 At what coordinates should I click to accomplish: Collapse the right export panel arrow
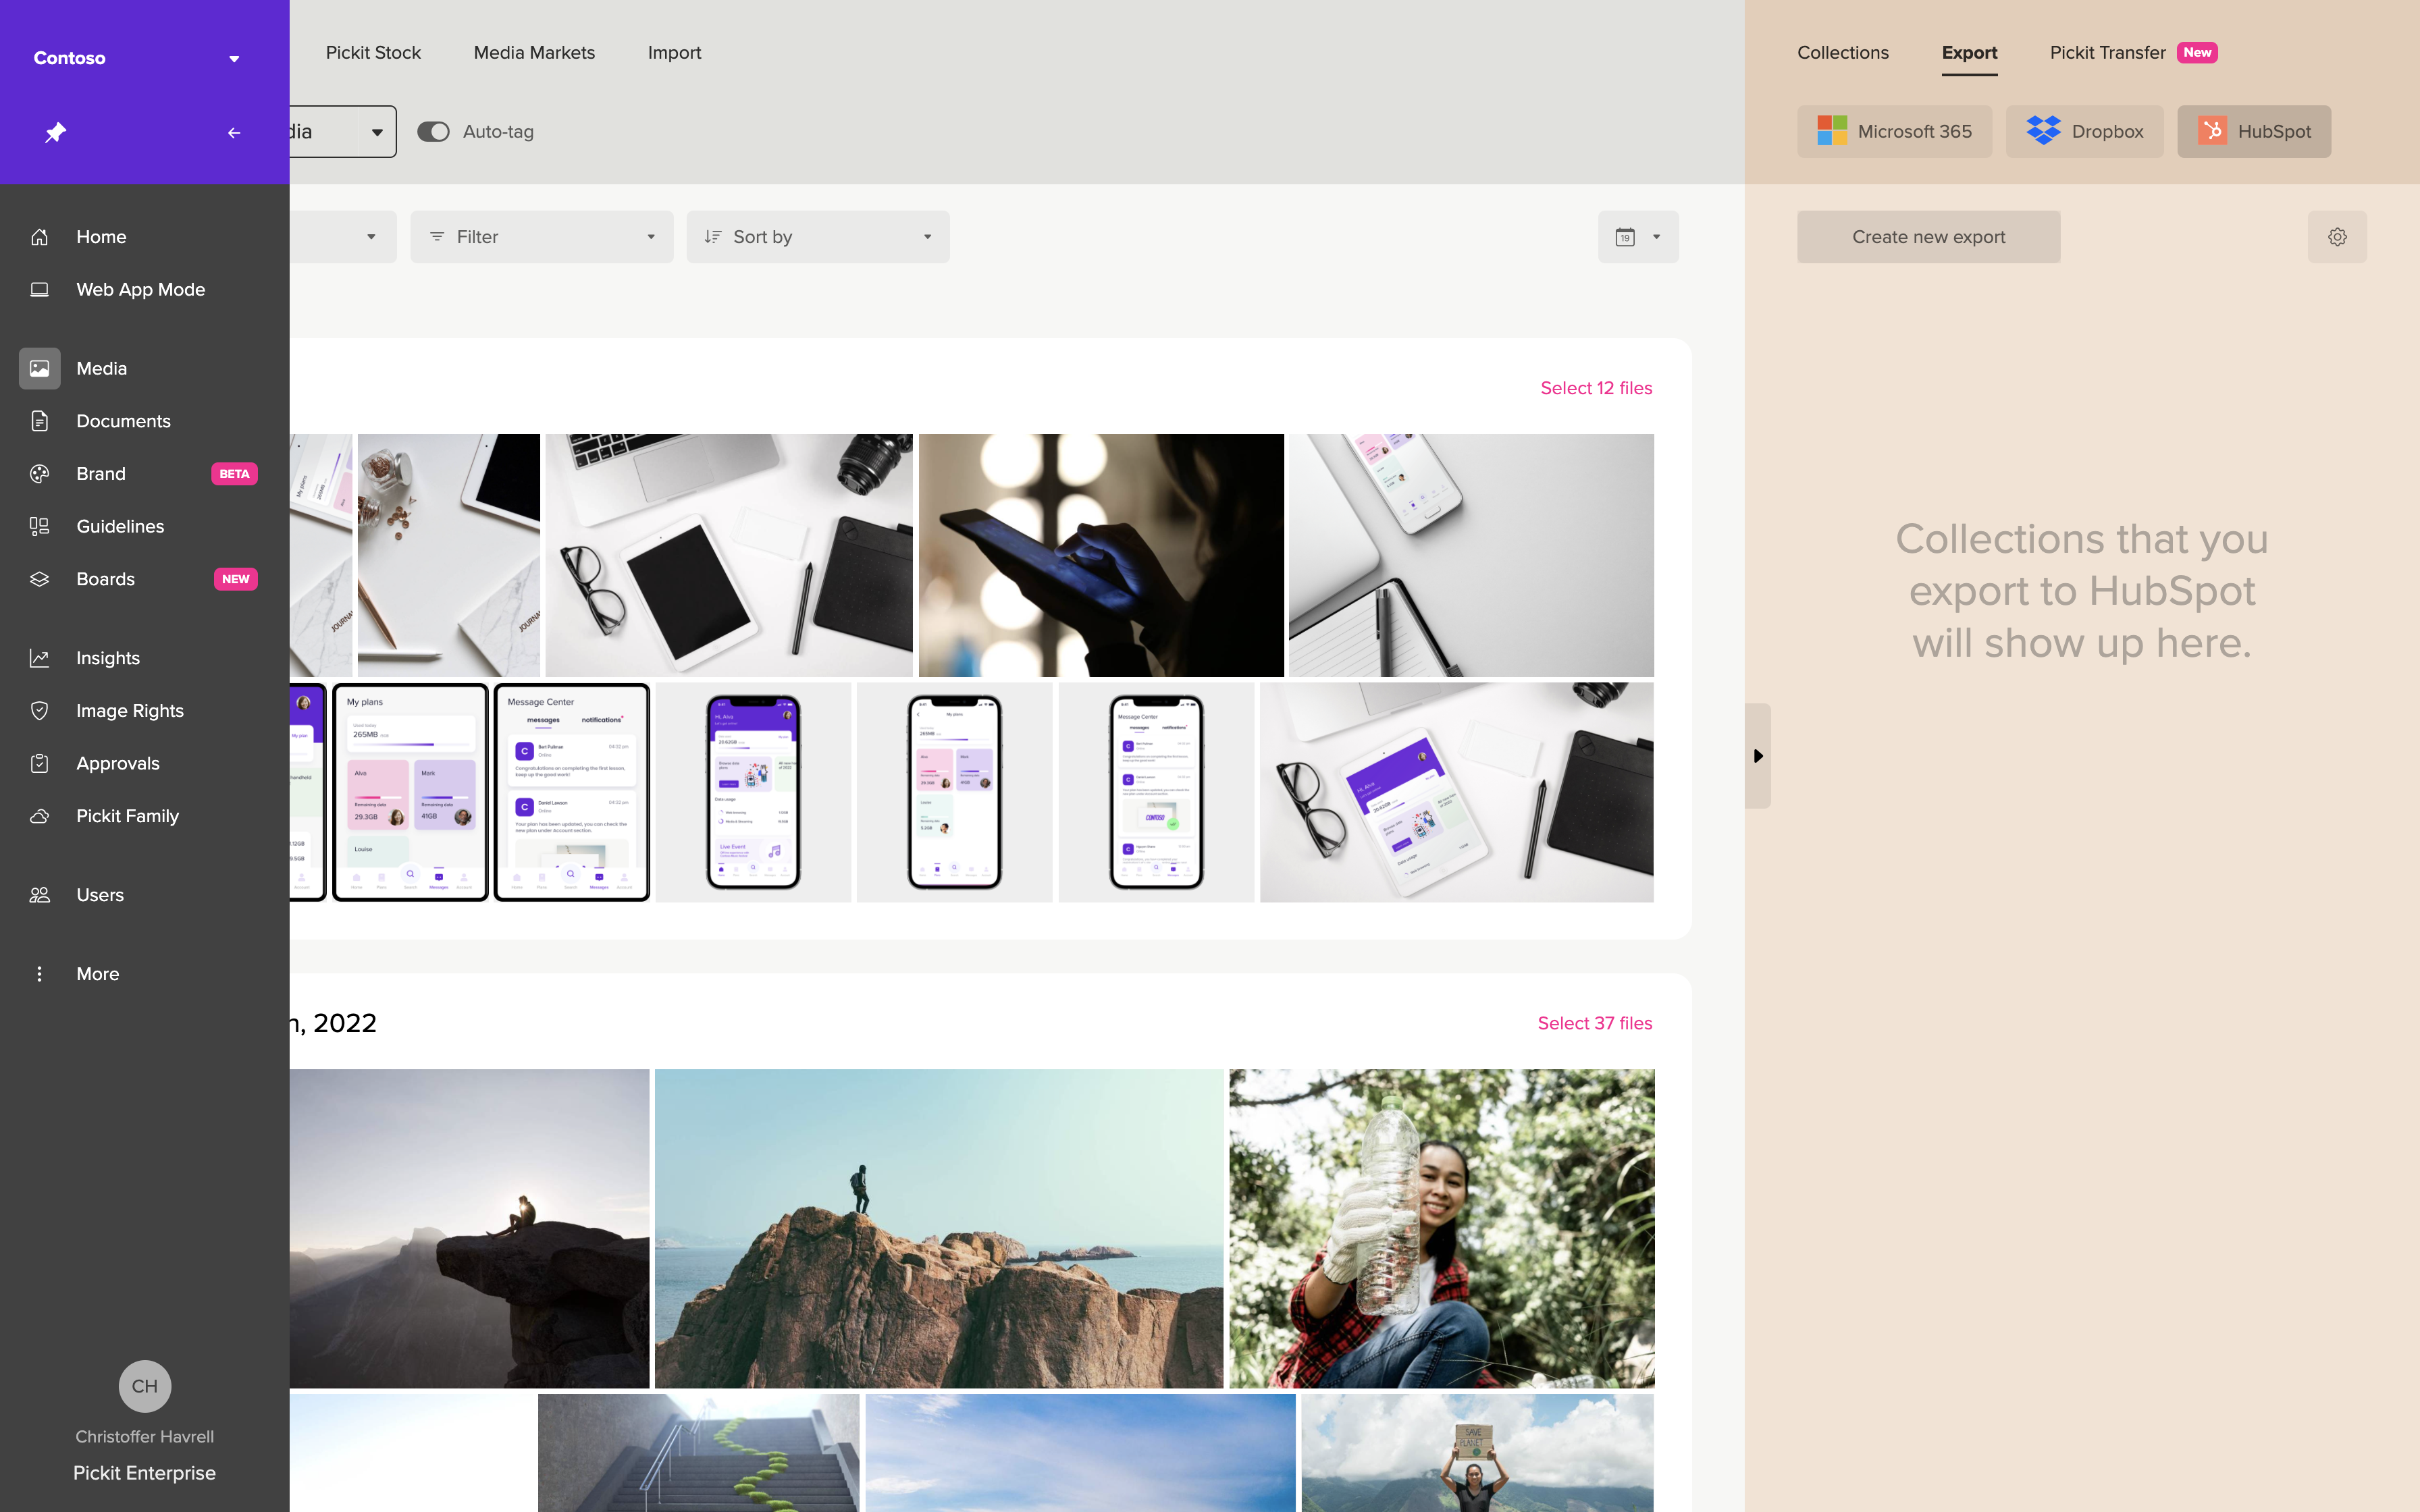(x=1758, y=756)
